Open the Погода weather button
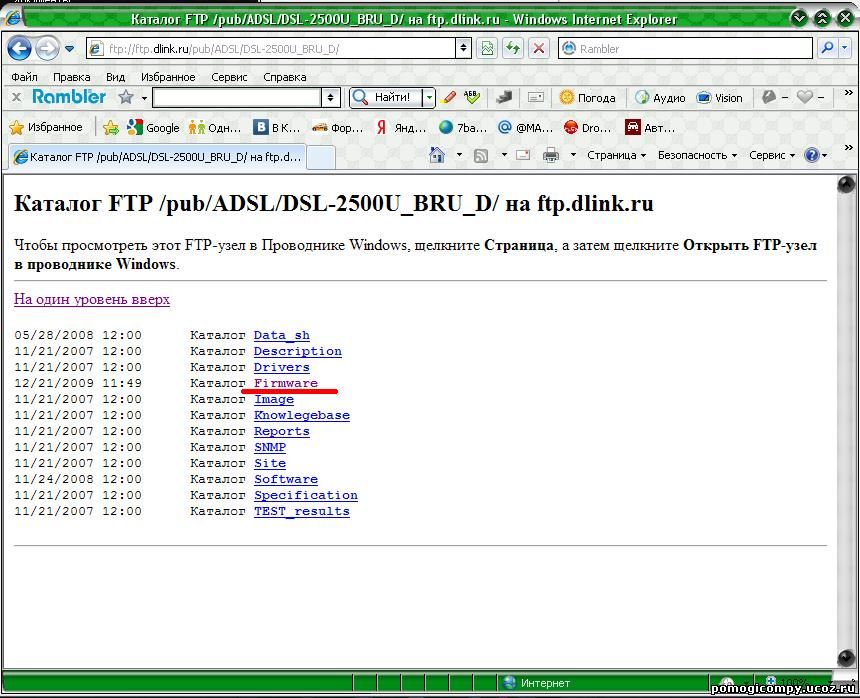The height and width of the screenshot is (698, 860). 587,98
